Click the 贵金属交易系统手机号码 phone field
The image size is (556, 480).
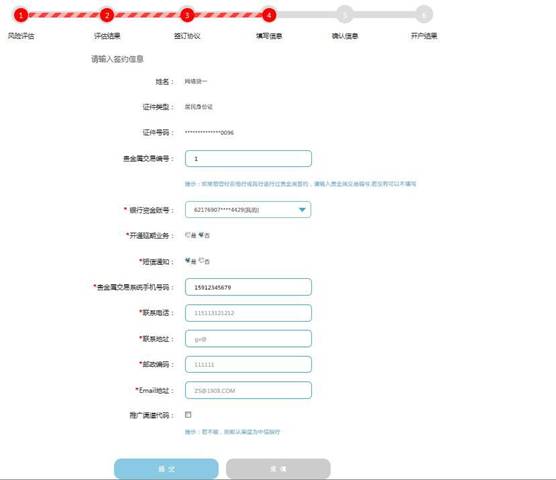248,287
